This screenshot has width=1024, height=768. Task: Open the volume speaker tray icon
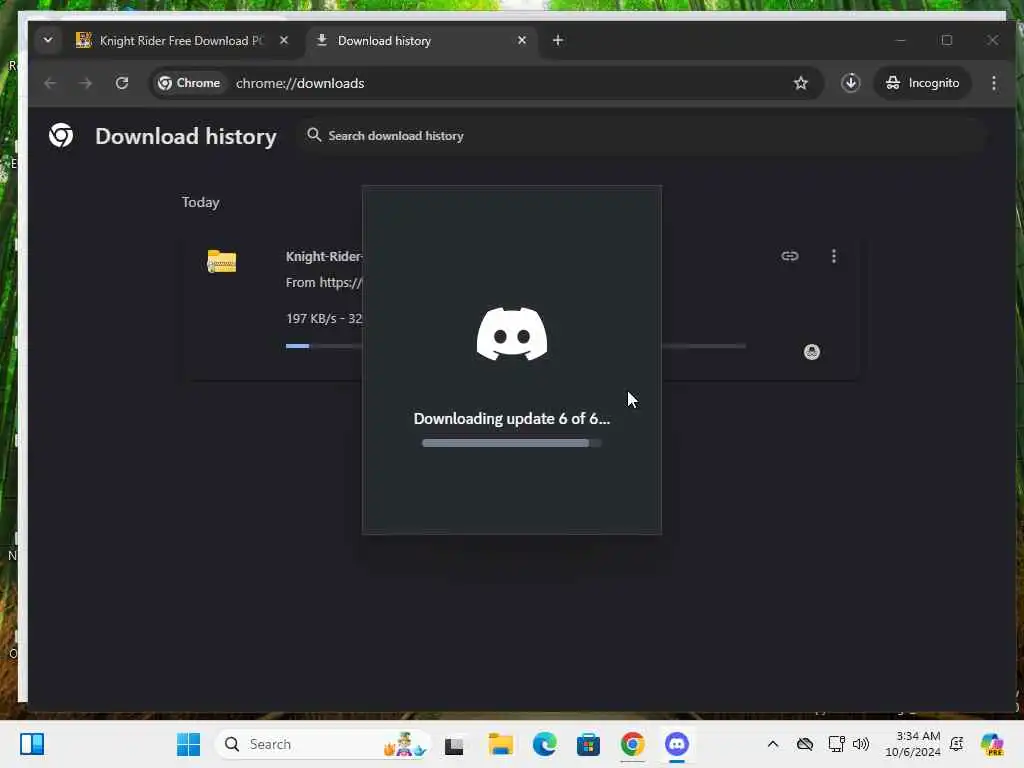tap(861, 744)
